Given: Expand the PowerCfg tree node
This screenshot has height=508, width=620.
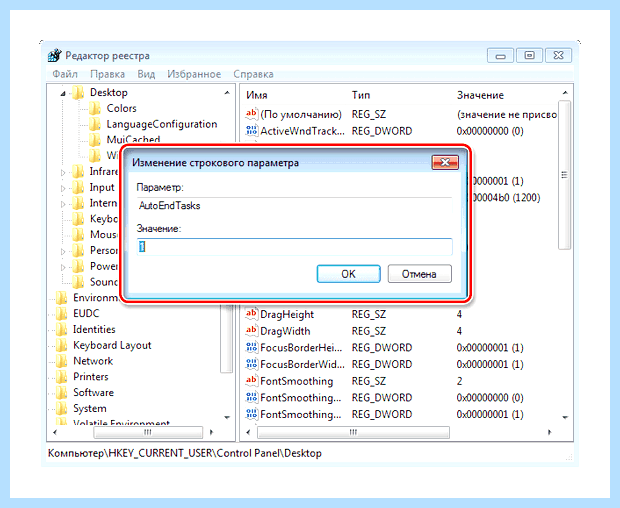Looking at the screenshot, I should coord(63,267).
